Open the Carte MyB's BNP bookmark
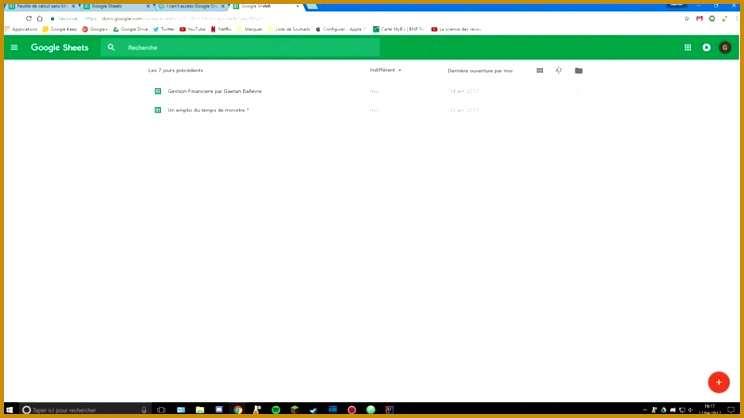 (x=399, y=29)
